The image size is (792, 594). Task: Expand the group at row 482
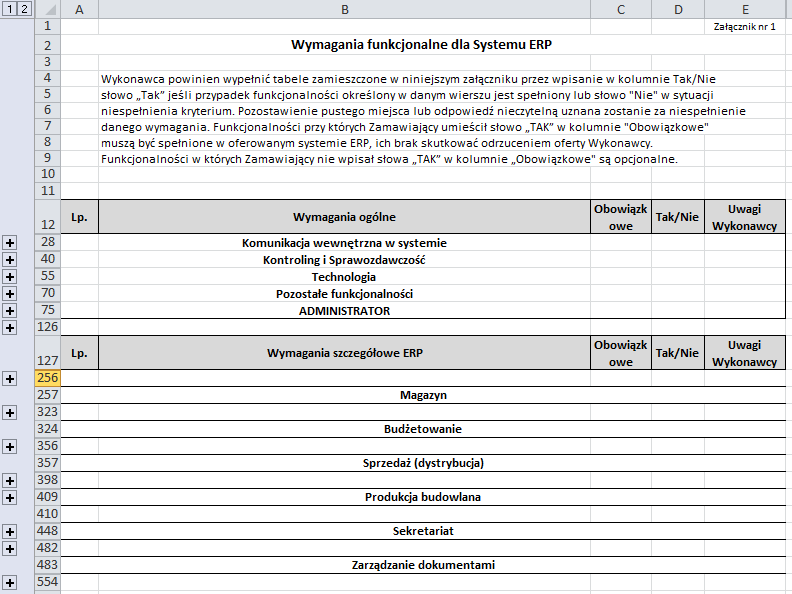[x=10, y=549]
